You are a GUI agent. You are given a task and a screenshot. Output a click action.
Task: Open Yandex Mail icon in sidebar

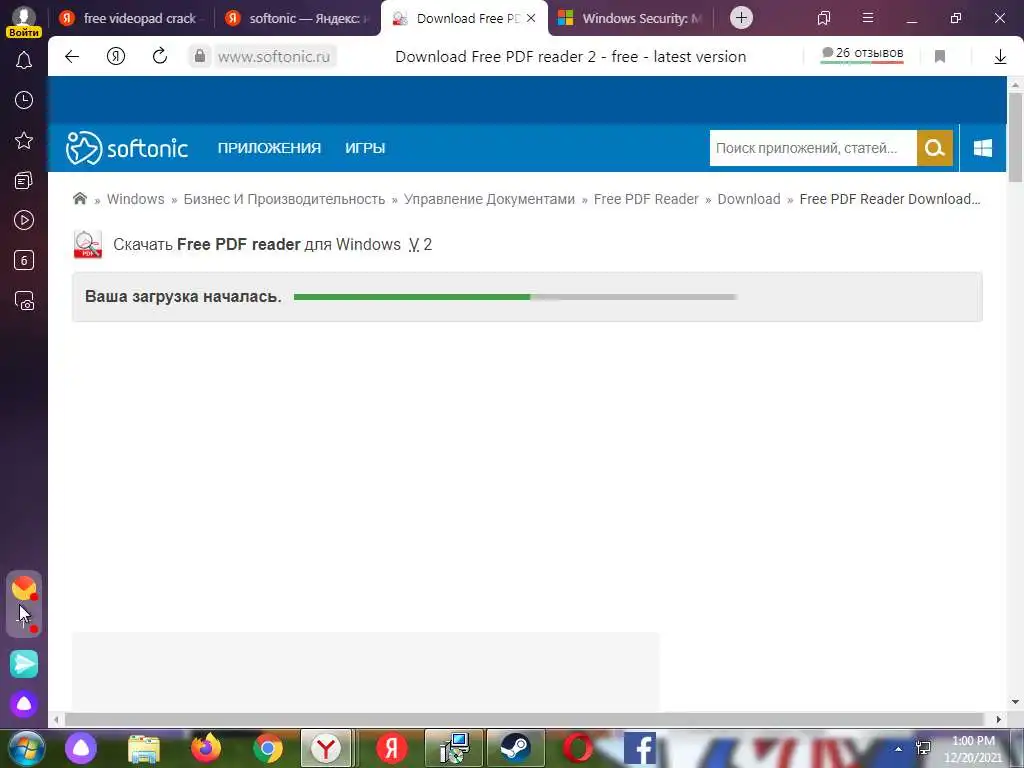tap(24, 588)
